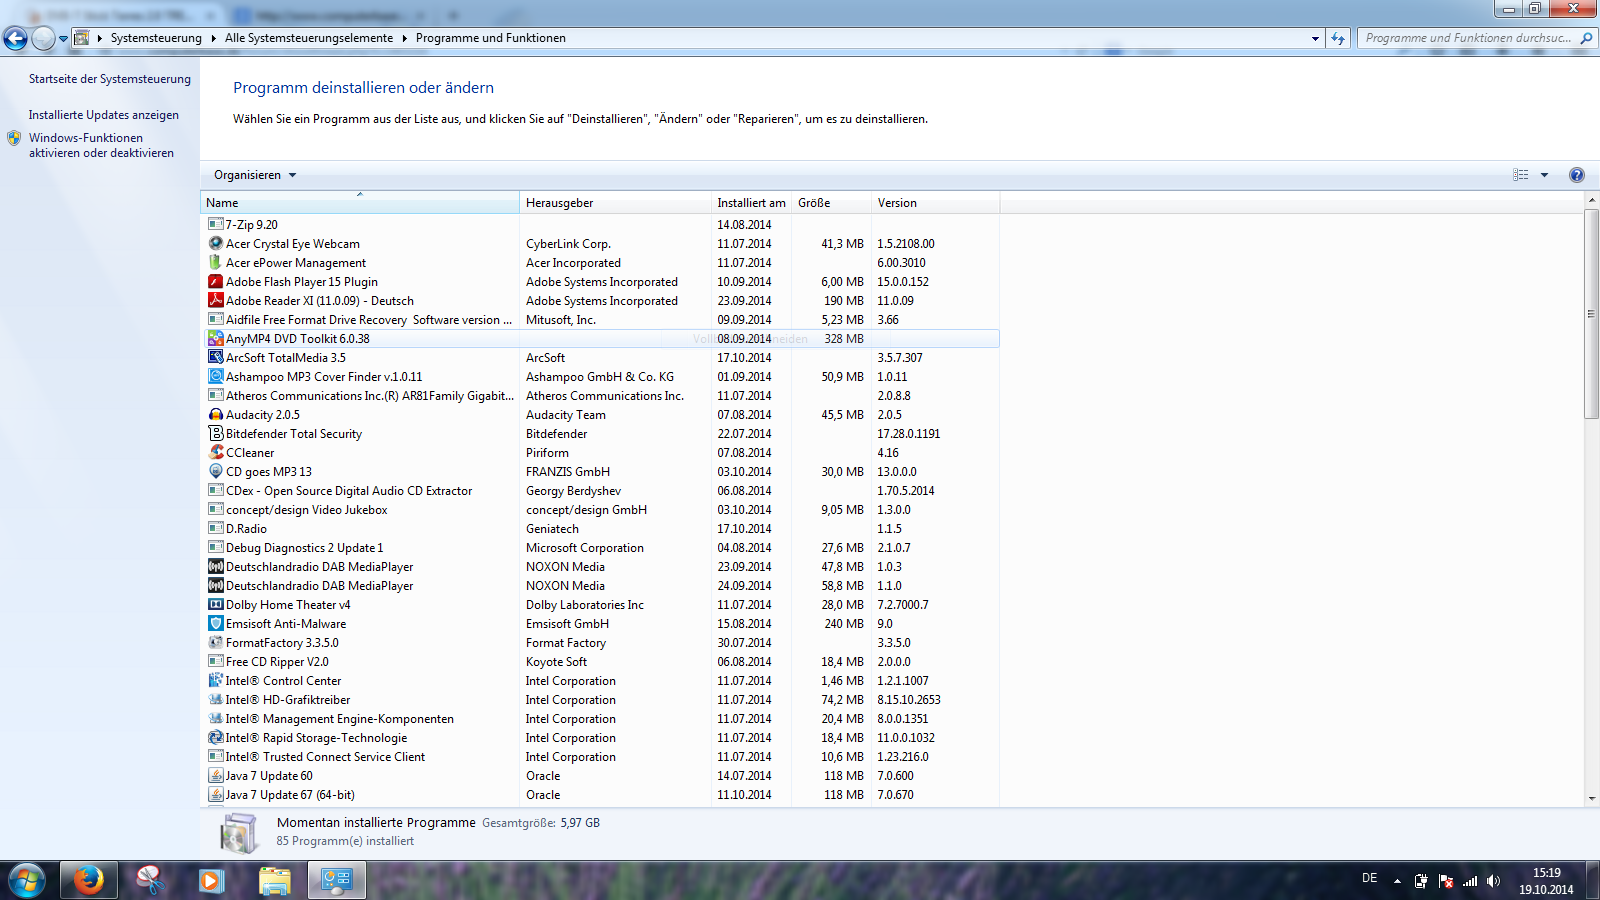Viewport: 1600px width, 900px height.
Task: Open Windows Explorer folder on taskbar
Action: 274,880
